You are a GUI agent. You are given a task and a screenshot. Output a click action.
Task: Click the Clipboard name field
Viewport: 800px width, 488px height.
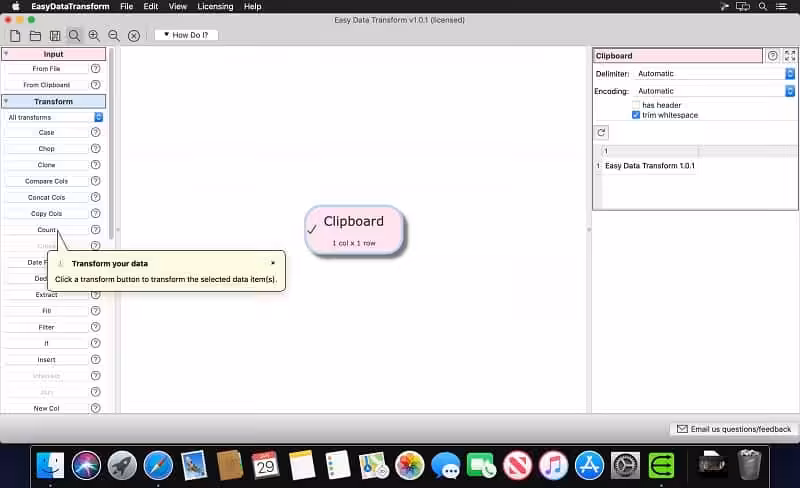[x=678, y=56]
